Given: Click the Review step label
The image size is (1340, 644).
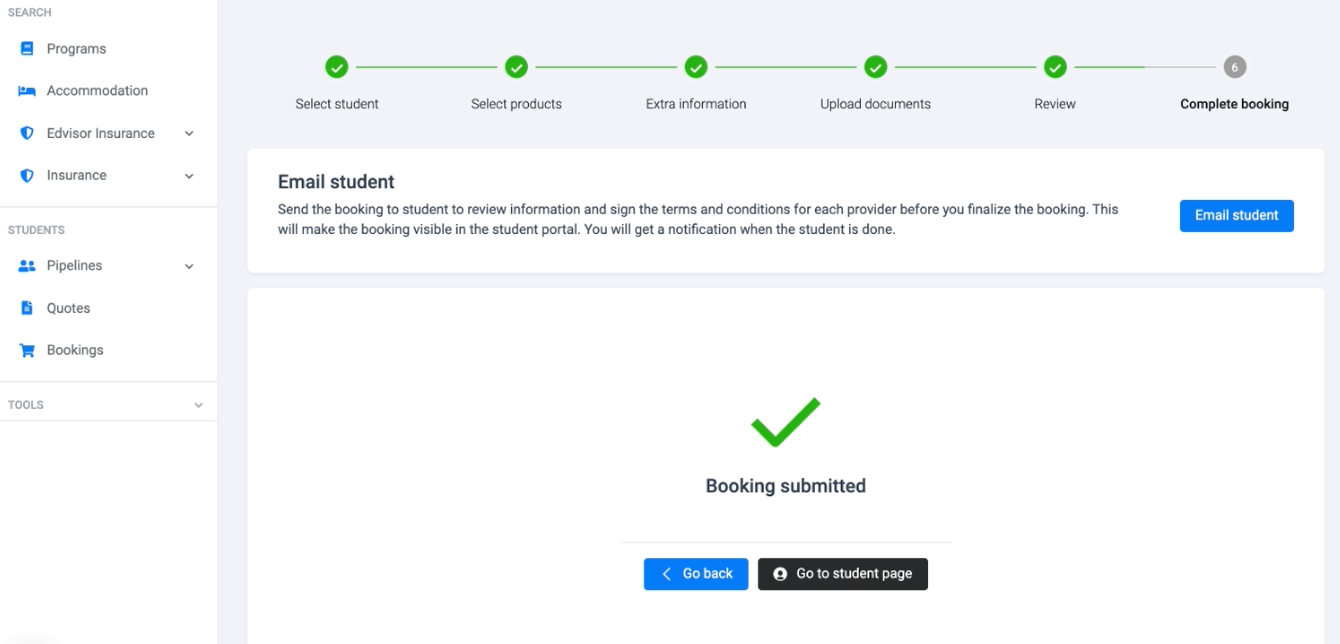Looking at the screenshot, I should coord(1055,104).
